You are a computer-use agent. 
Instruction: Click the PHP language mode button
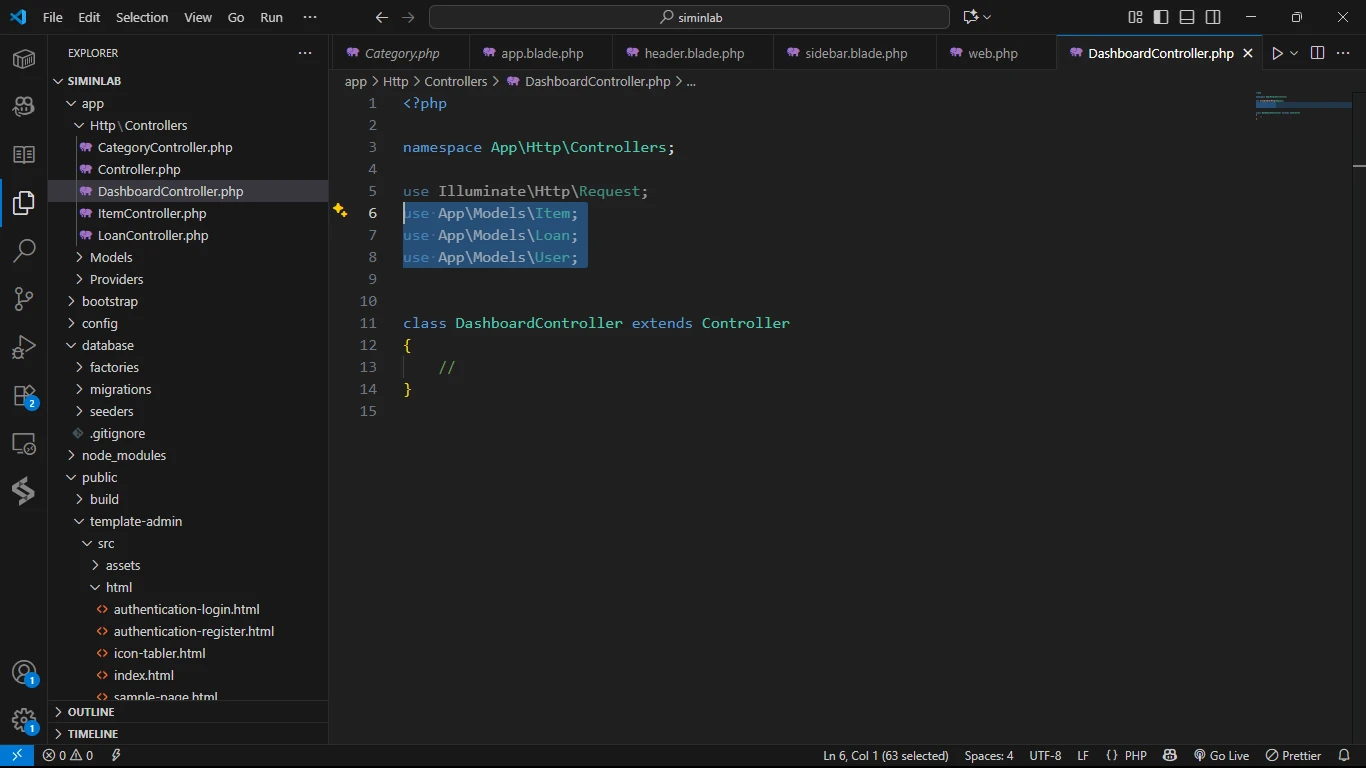coord(1135,755)
